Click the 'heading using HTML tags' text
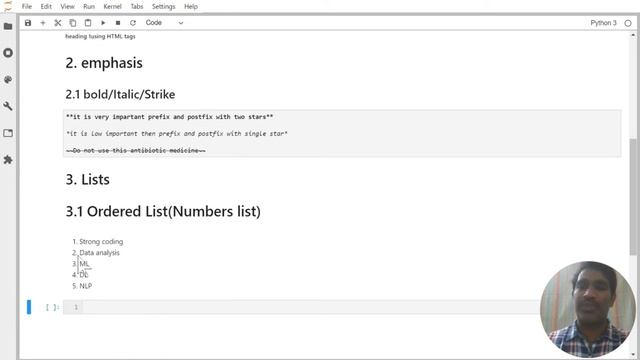The width and height of the screenshot is (640, 360). [x=100, y=36]
